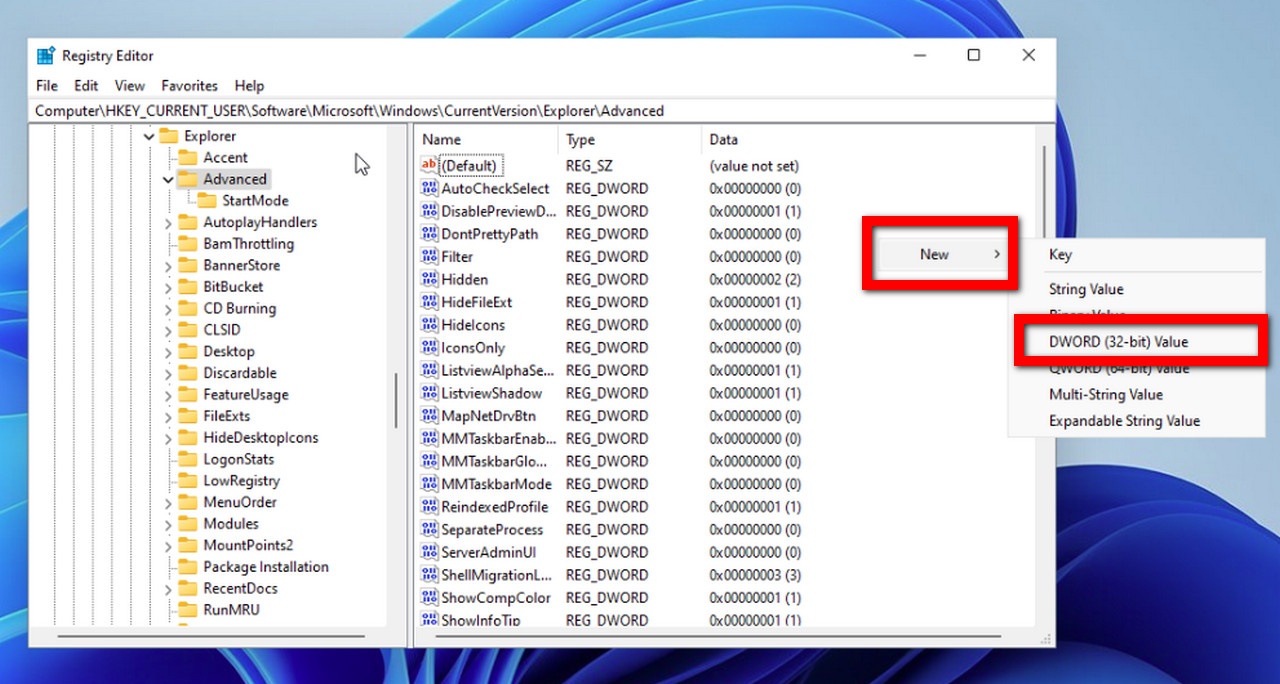This screenshot has height=684, width=1280.
Task: Open the Favorites menu
Action: 189,86
